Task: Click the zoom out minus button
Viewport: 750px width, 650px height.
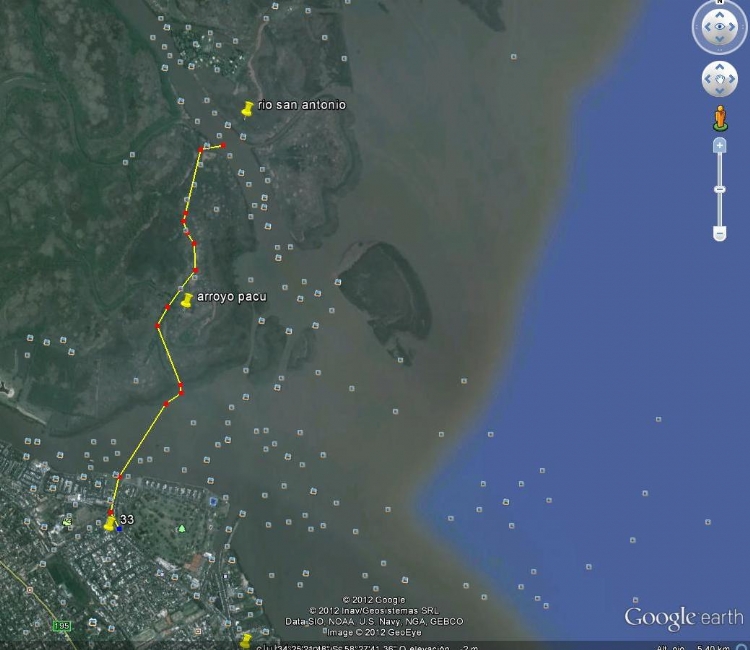Action: pyautogui.click(x=720, y=233)
